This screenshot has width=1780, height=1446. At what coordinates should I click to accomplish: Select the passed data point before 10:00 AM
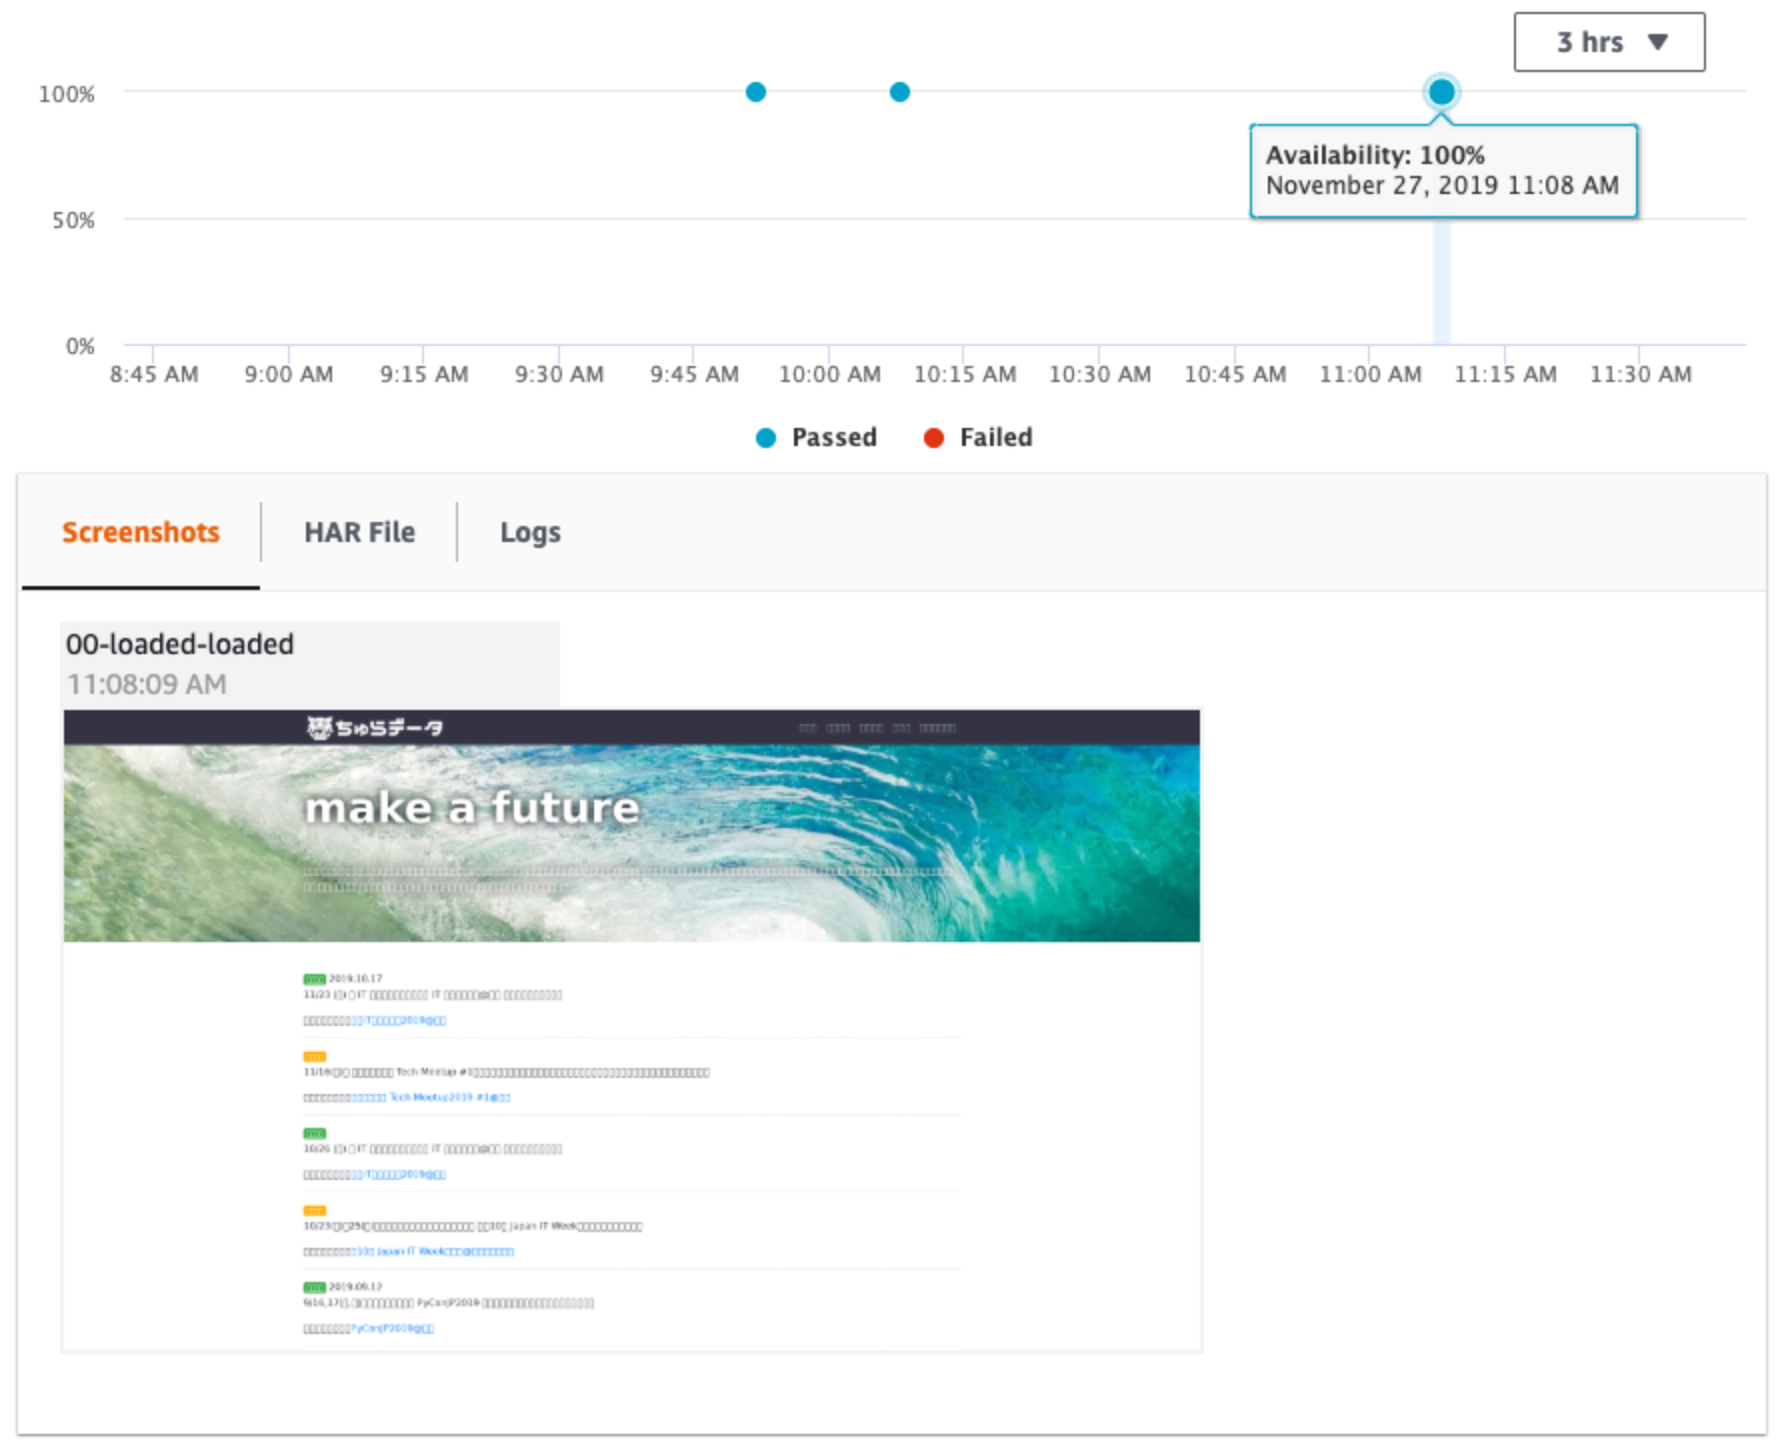click(x=756, y=92)
